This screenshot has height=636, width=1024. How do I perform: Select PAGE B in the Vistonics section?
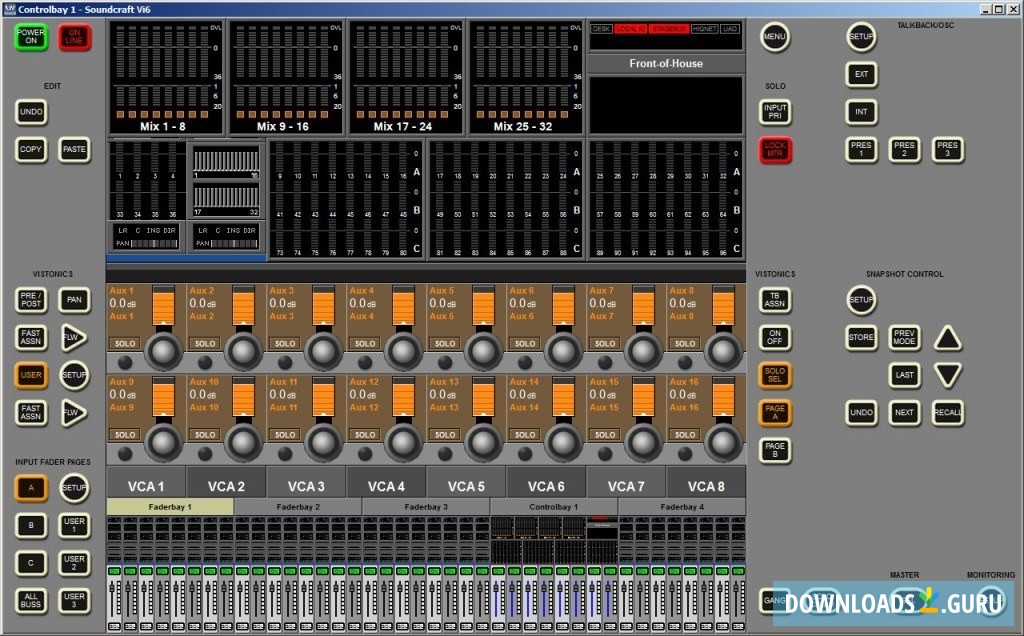(775, 451)
